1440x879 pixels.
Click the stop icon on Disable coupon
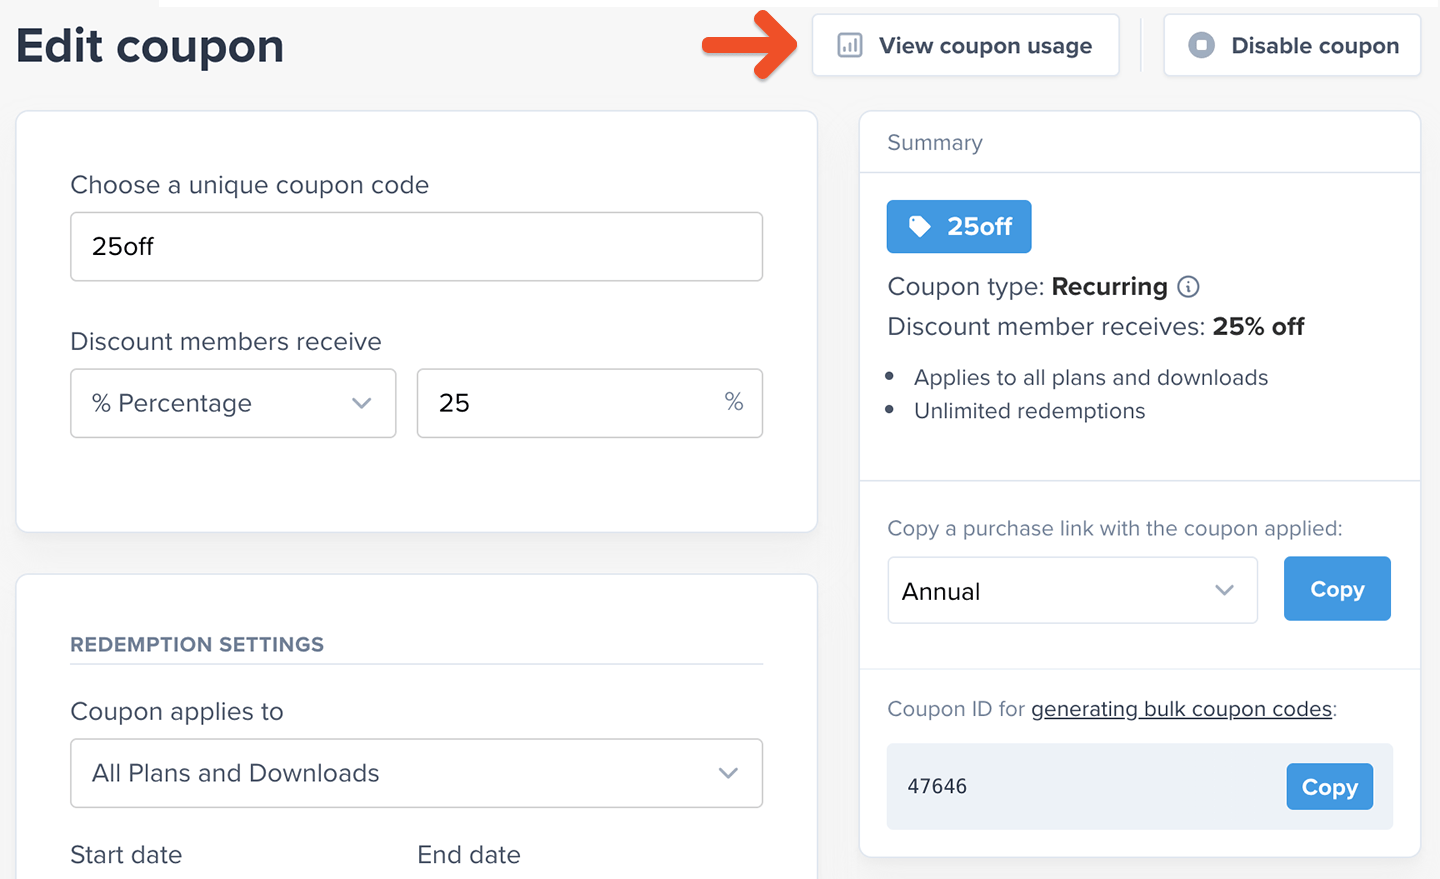click(x=1201, y=46)
